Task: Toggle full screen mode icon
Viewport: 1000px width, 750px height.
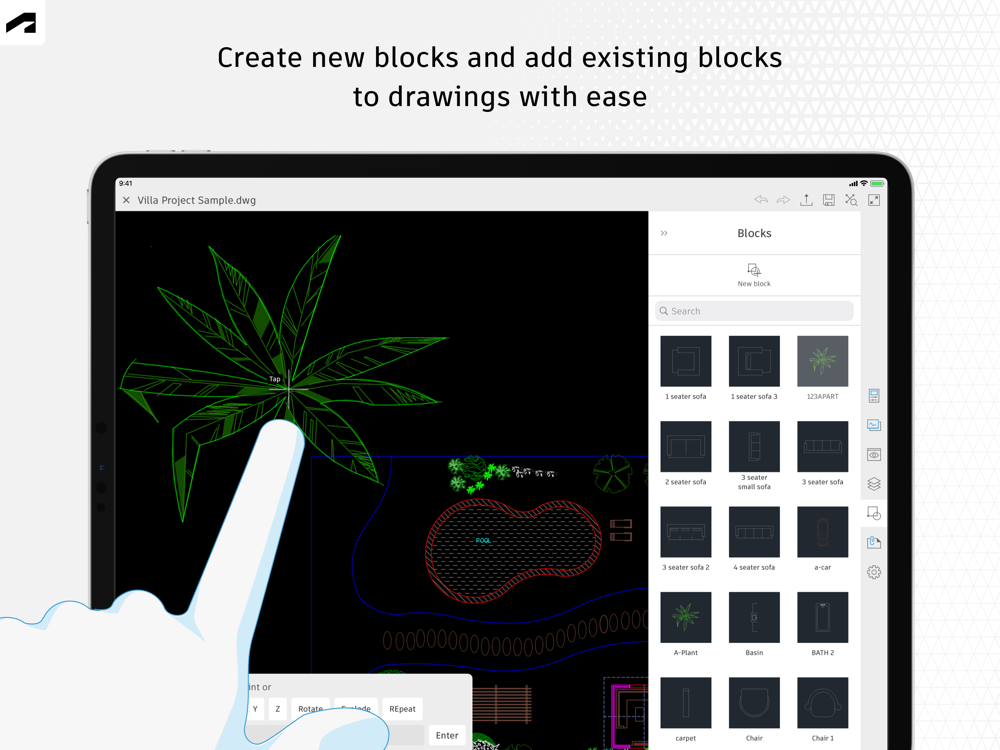Action: point(874,200)
